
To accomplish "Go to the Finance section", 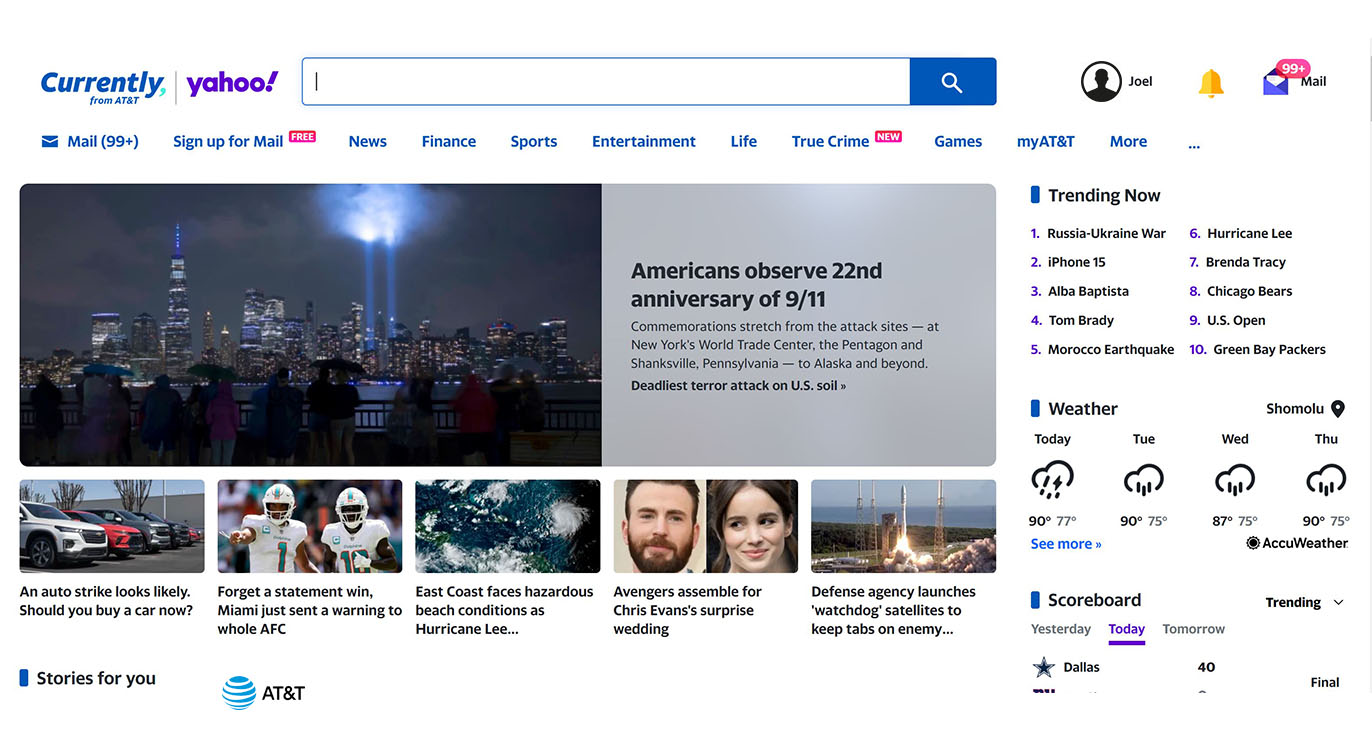I will point(448,142).
